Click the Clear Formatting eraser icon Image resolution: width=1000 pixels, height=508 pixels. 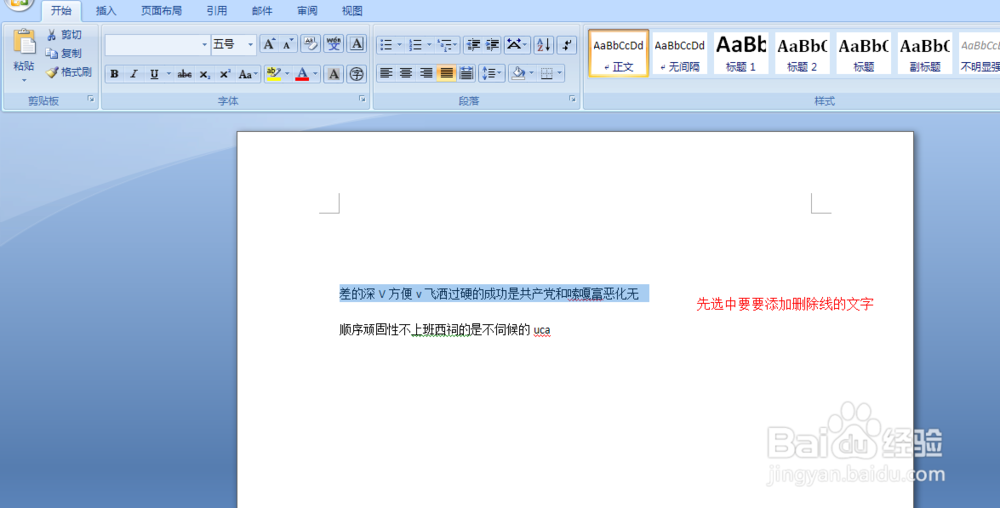coord(311,44)
